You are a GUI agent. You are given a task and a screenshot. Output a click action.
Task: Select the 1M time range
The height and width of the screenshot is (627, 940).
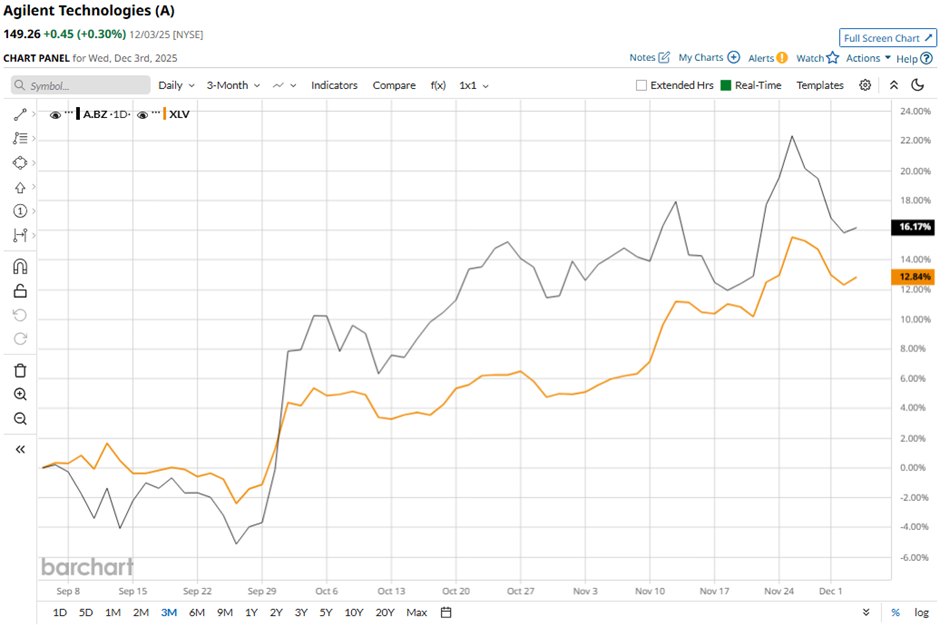tap(113, 612)
